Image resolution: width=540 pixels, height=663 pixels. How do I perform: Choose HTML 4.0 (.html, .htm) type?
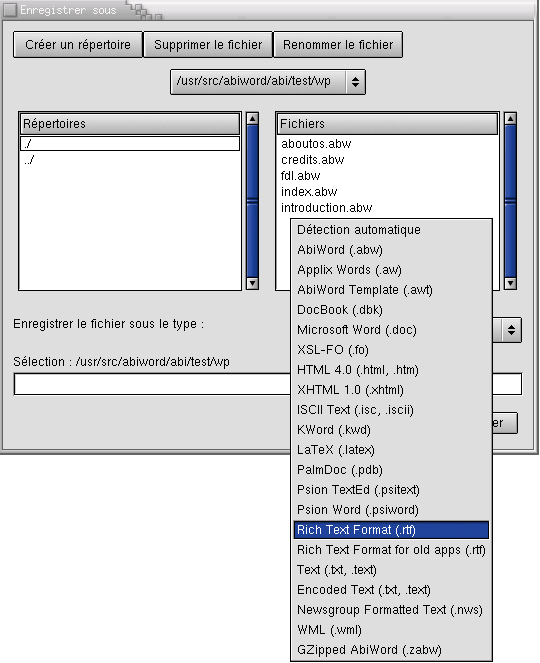click(x=391, y=370)
